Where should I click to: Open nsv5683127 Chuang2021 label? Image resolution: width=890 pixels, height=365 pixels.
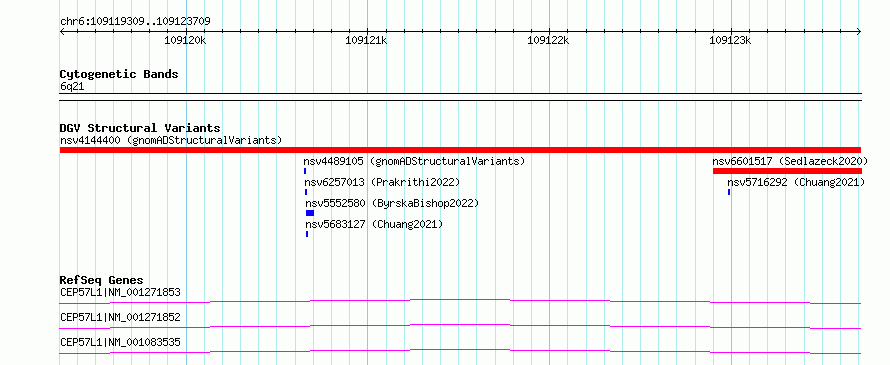click(375, 224)
